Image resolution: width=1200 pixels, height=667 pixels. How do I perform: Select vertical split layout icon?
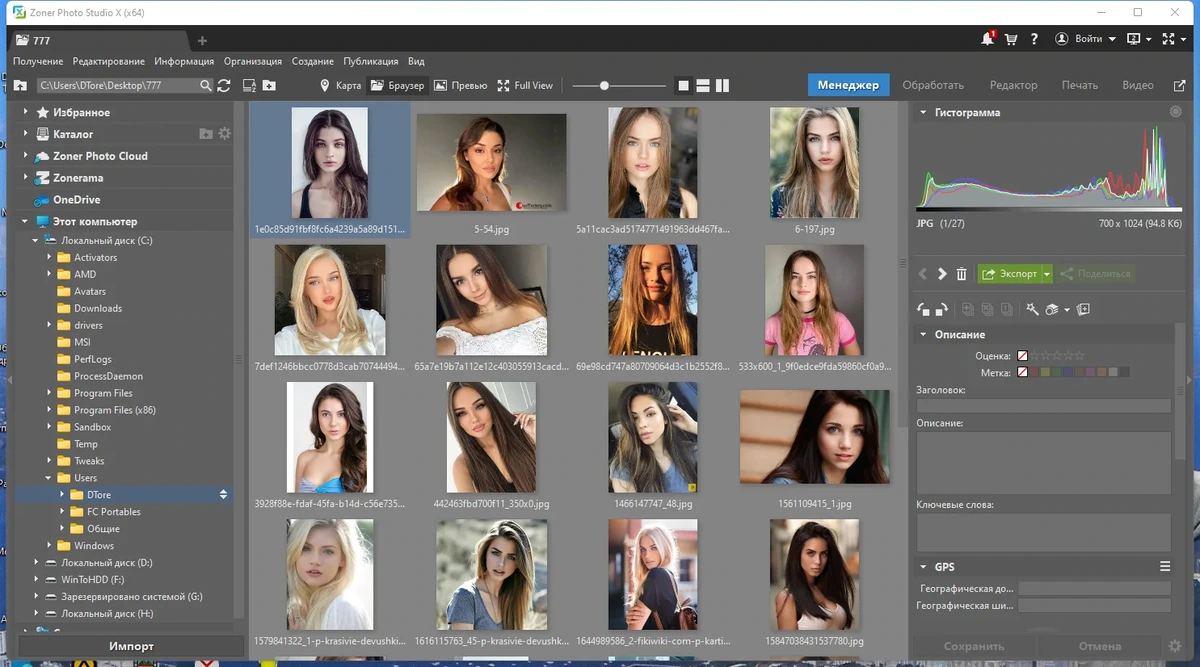coord(722,86)
